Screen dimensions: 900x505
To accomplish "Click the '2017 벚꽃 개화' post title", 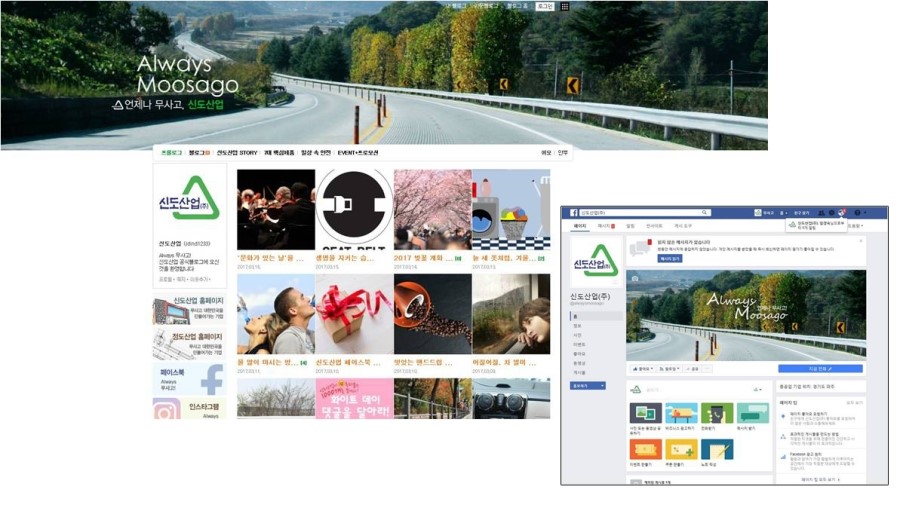I will coord(423,258).
